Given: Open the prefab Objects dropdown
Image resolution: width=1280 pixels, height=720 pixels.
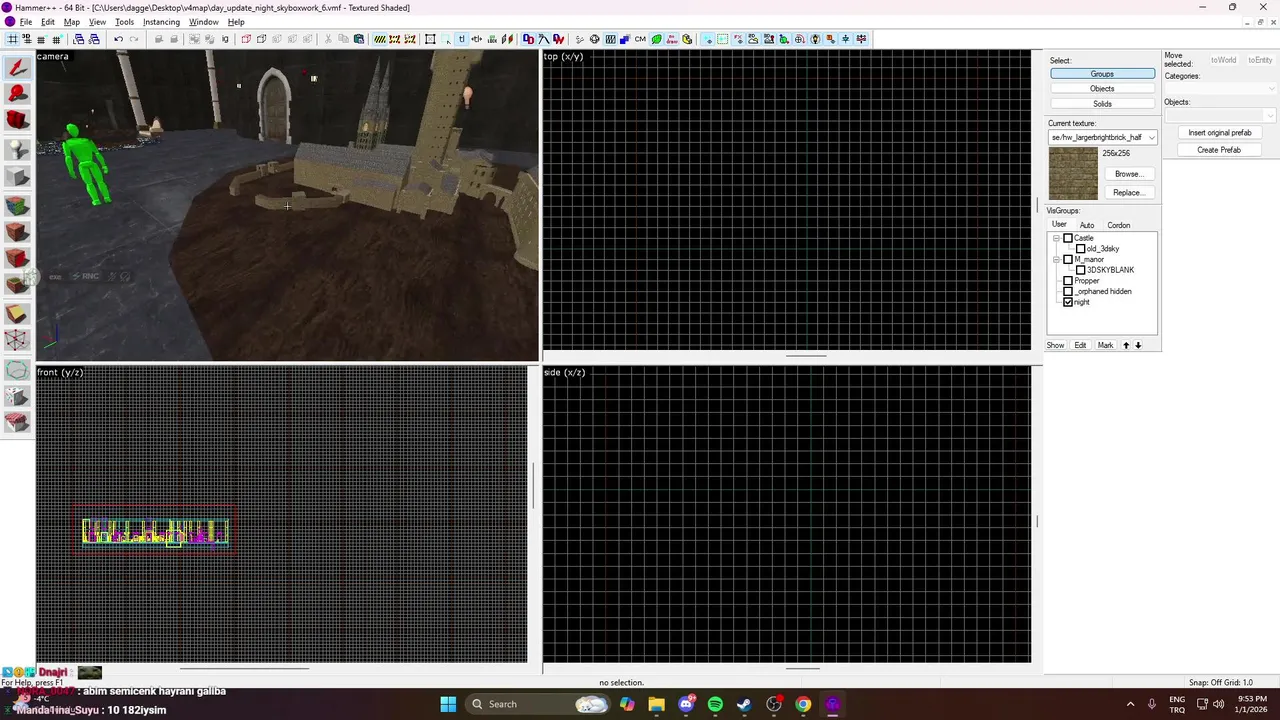Looking at the screenshot, I should click(x=1220, y=116).
